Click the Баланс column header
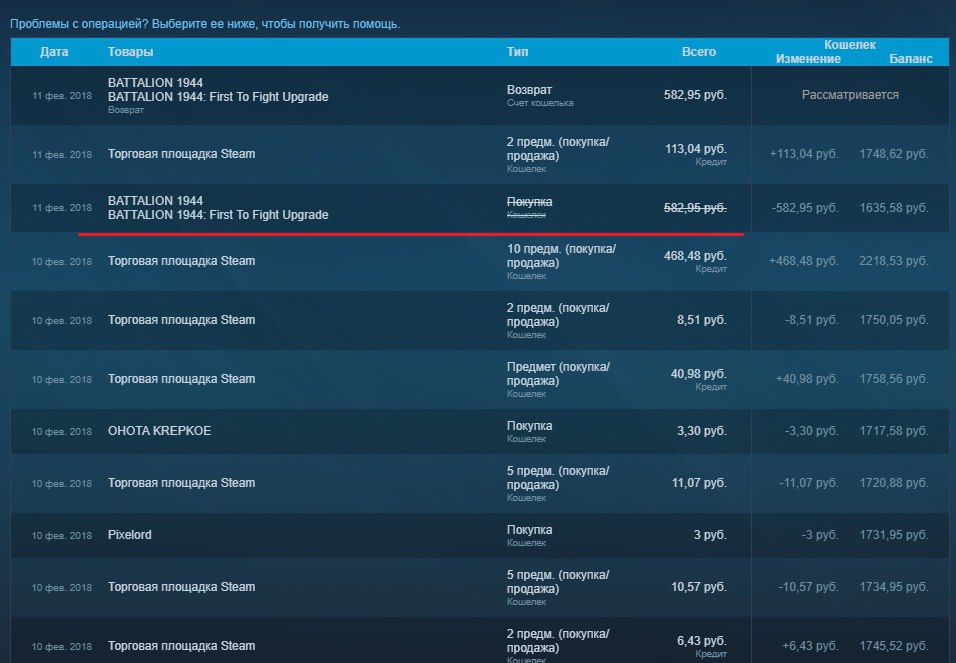The height and width of the screenshot is (663, 956). (x=910, y=59)
